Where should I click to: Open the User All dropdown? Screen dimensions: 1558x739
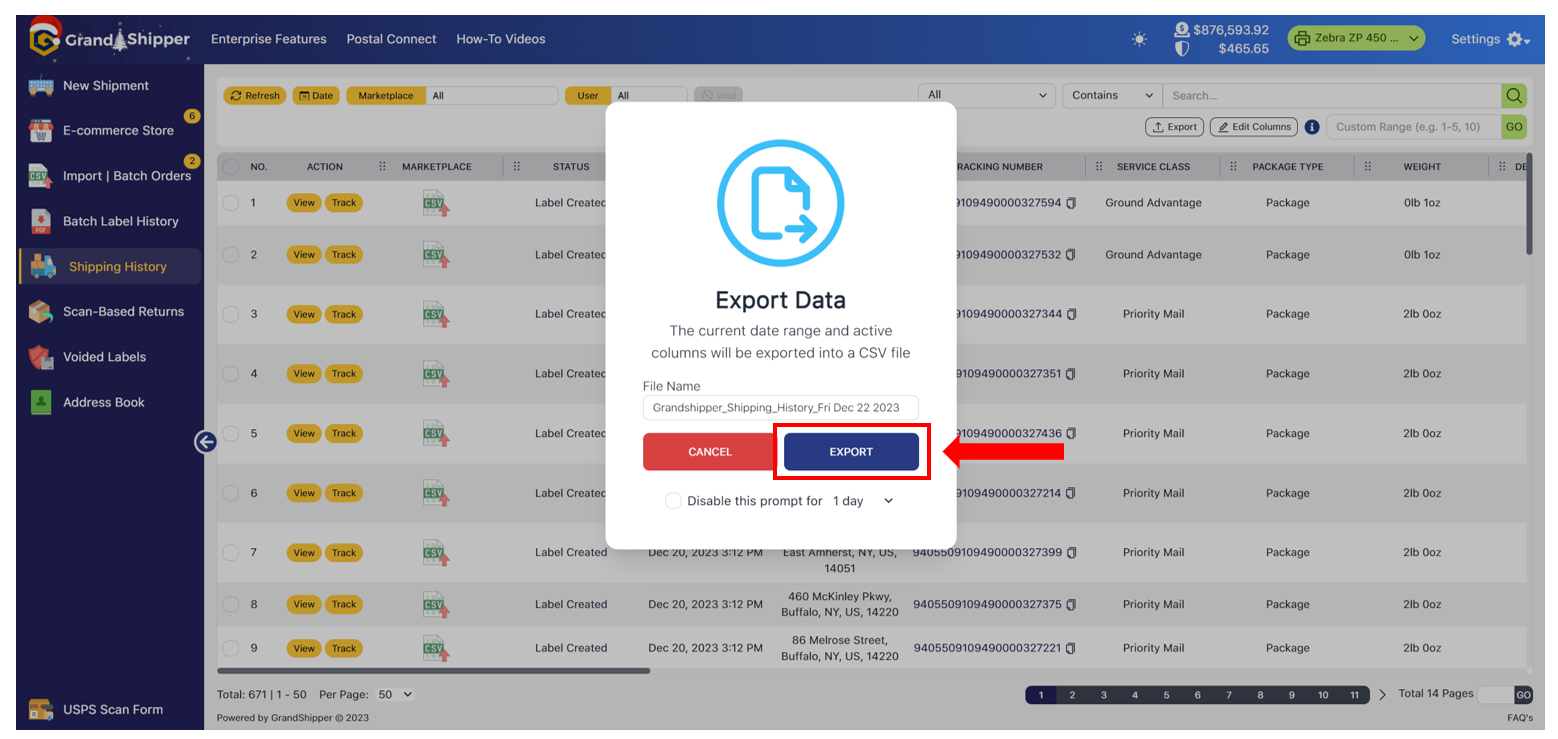(x=649, y=96)
